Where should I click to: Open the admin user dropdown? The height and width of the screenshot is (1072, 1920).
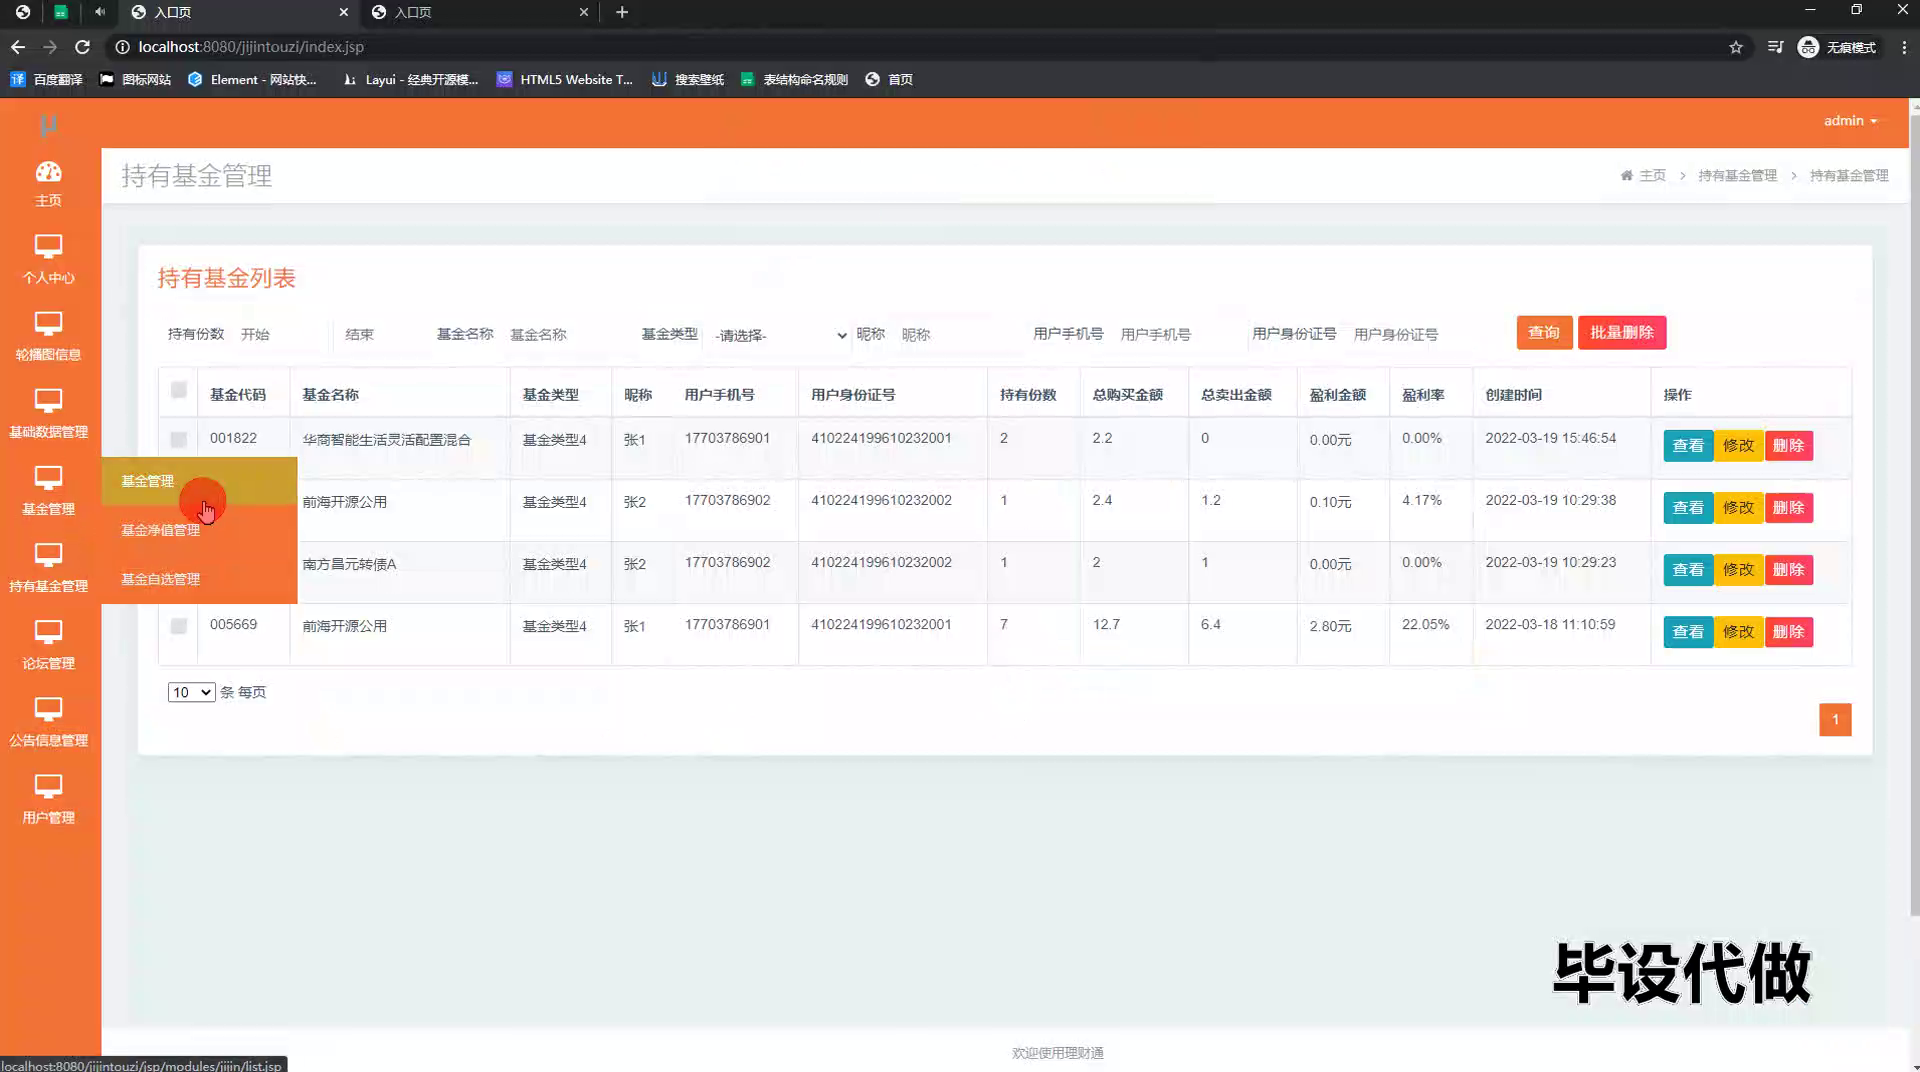click(x=1850, y=120)
